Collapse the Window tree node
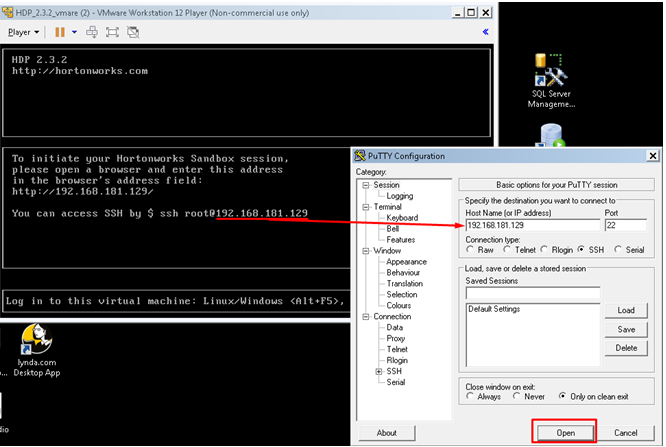Viewport: 666px width, 447px height. coord(366,251)
